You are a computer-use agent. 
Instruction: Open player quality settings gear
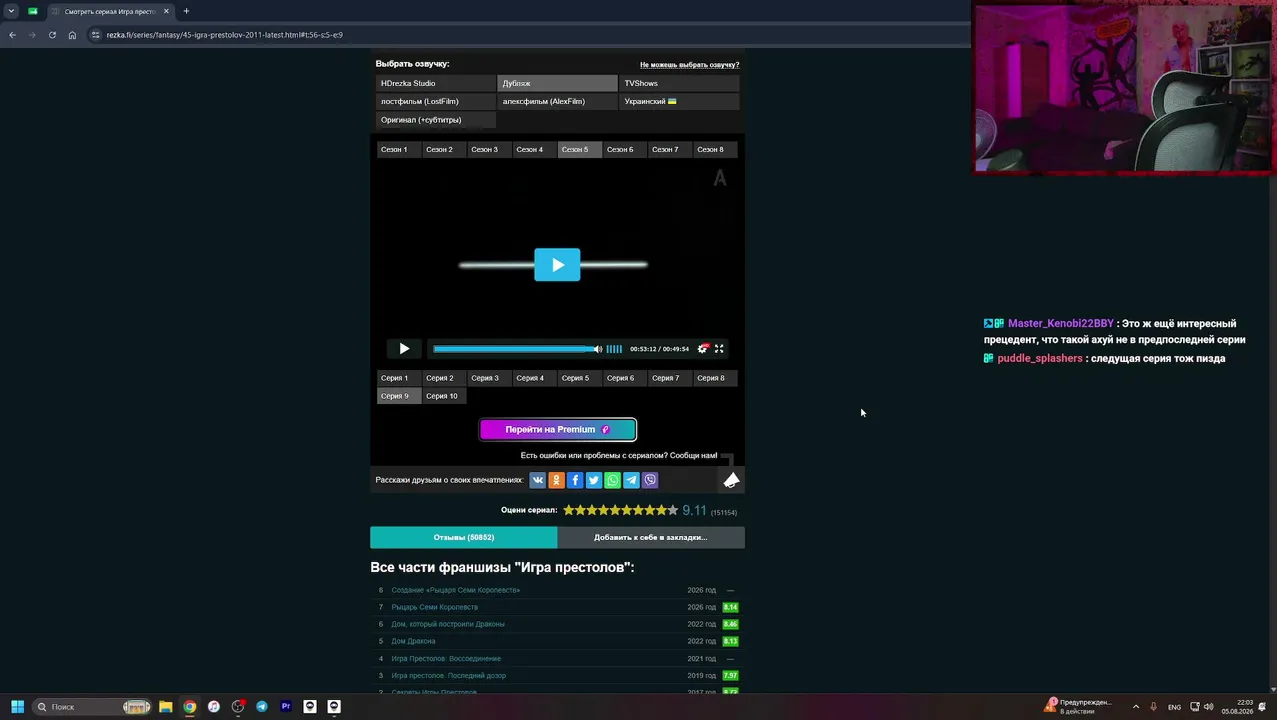coord(703,349)
